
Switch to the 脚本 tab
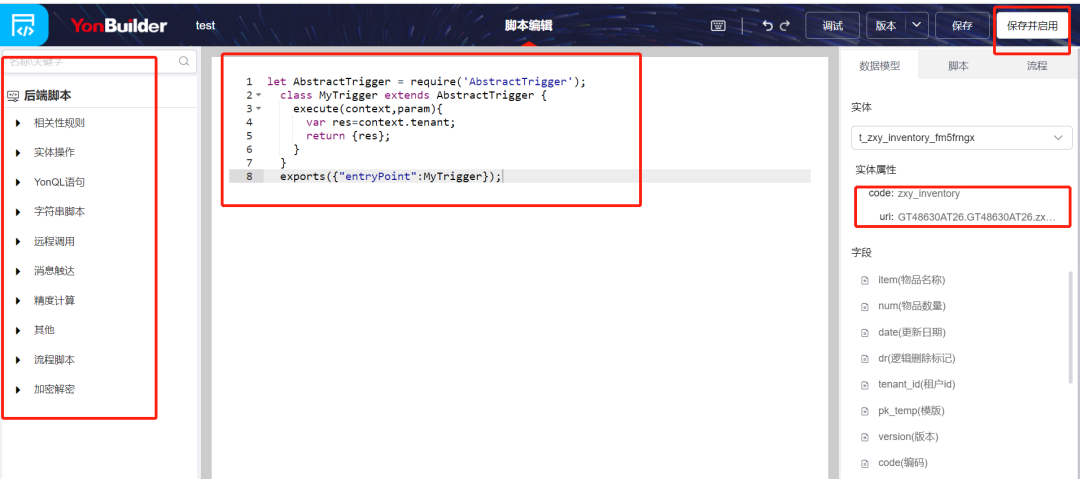tap(958, 66)
